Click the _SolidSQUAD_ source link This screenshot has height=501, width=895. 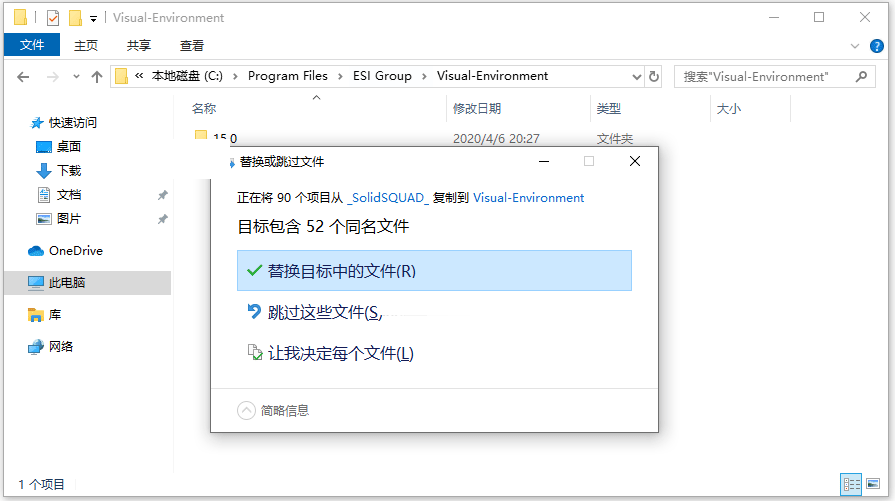tap(388, 198)
